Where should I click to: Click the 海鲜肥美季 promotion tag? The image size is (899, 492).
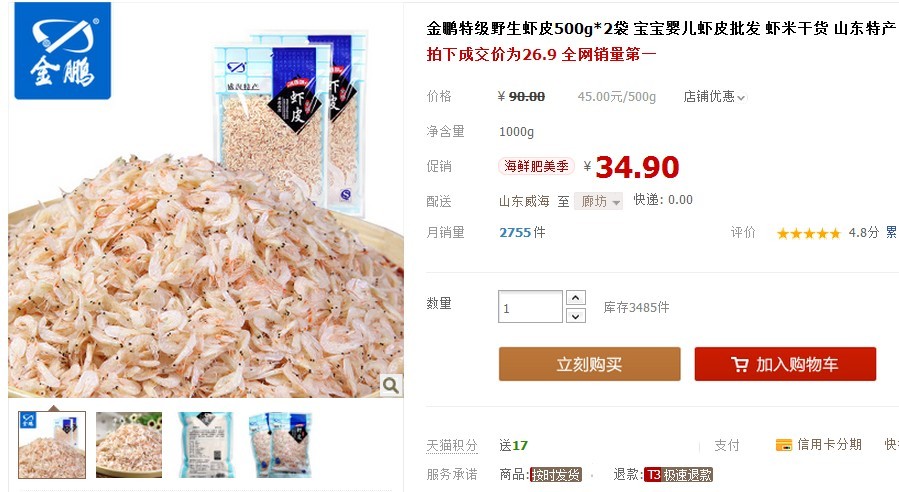(x=536, y=166)
